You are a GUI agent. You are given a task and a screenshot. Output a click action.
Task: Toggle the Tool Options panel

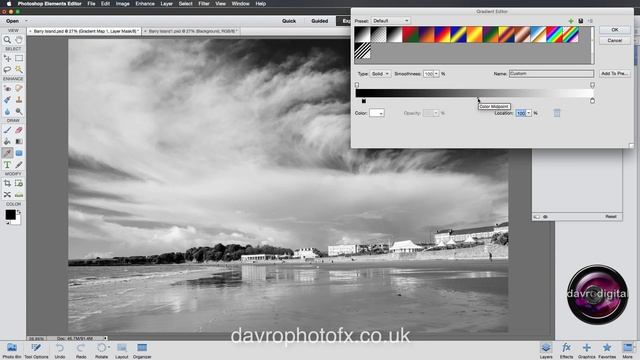(x=36, y=350)
